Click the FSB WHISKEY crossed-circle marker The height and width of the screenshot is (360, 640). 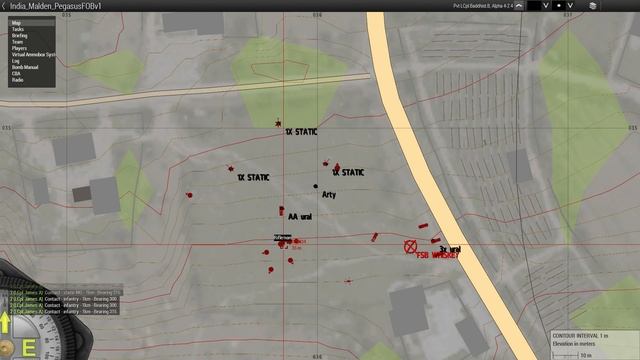click(410, 247)
